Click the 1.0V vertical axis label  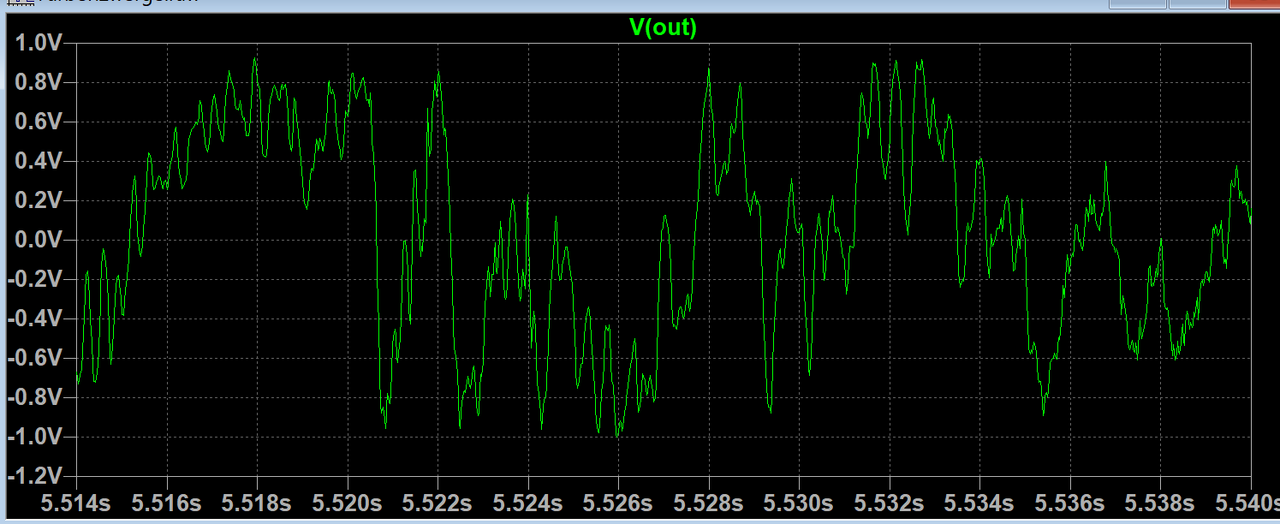38,43
